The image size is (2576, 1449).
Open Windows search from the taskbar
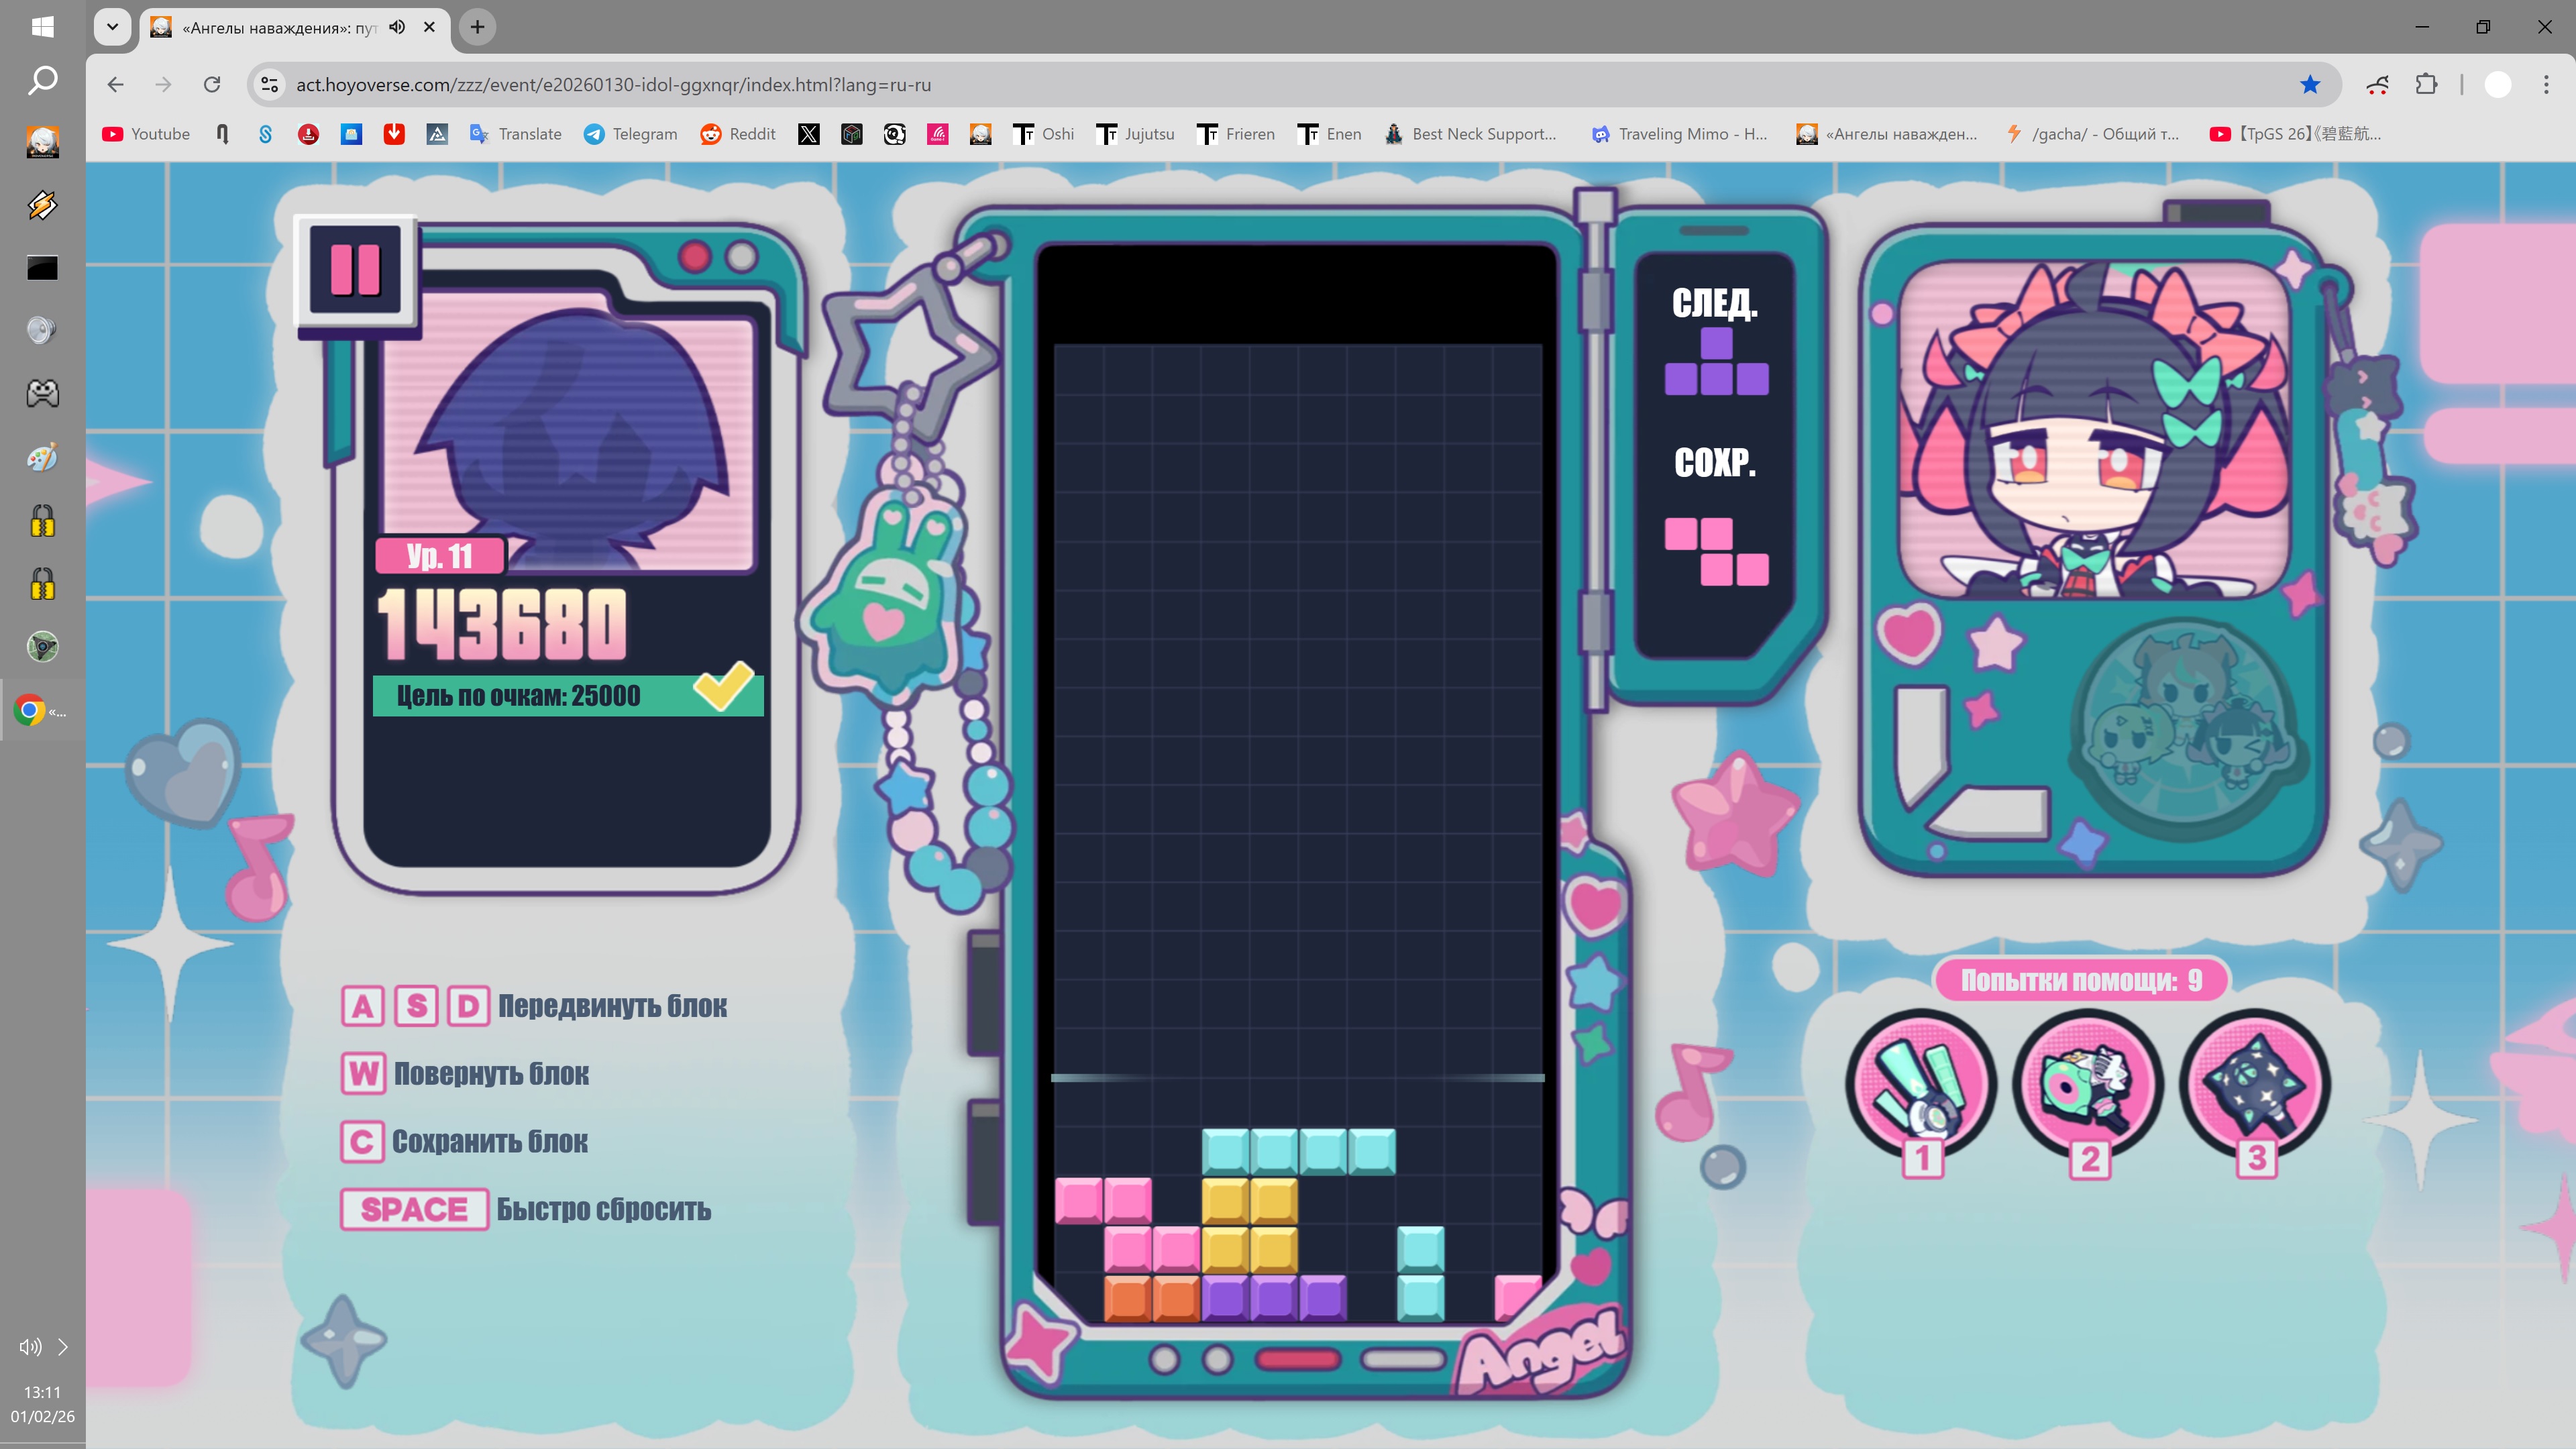[x=42, y=81]
